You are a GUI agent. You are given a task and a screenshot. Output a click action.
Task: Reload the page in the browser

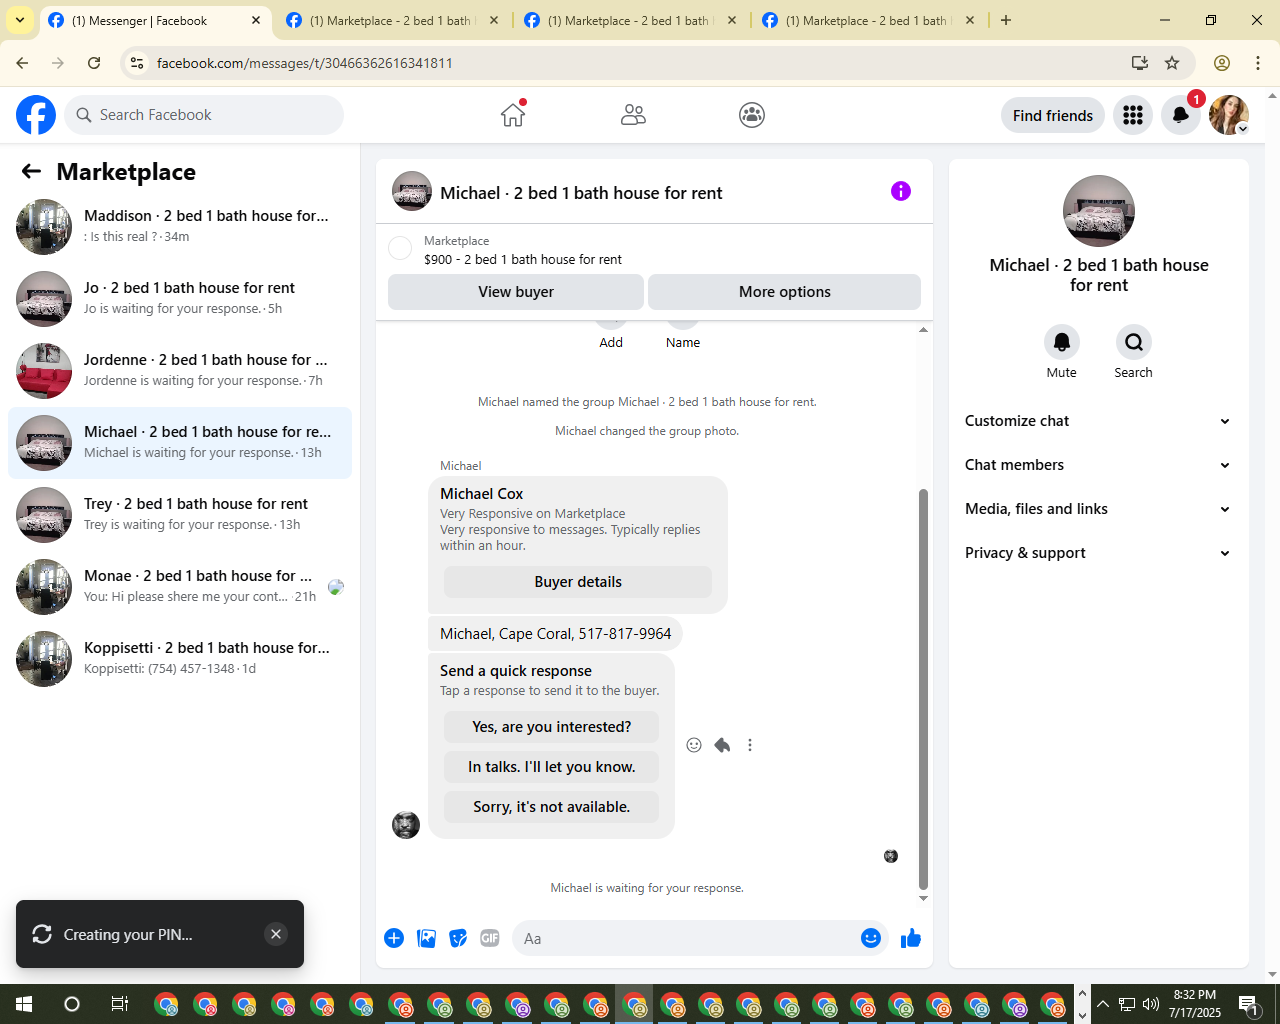pyautogui.click(x=94, y=63)
